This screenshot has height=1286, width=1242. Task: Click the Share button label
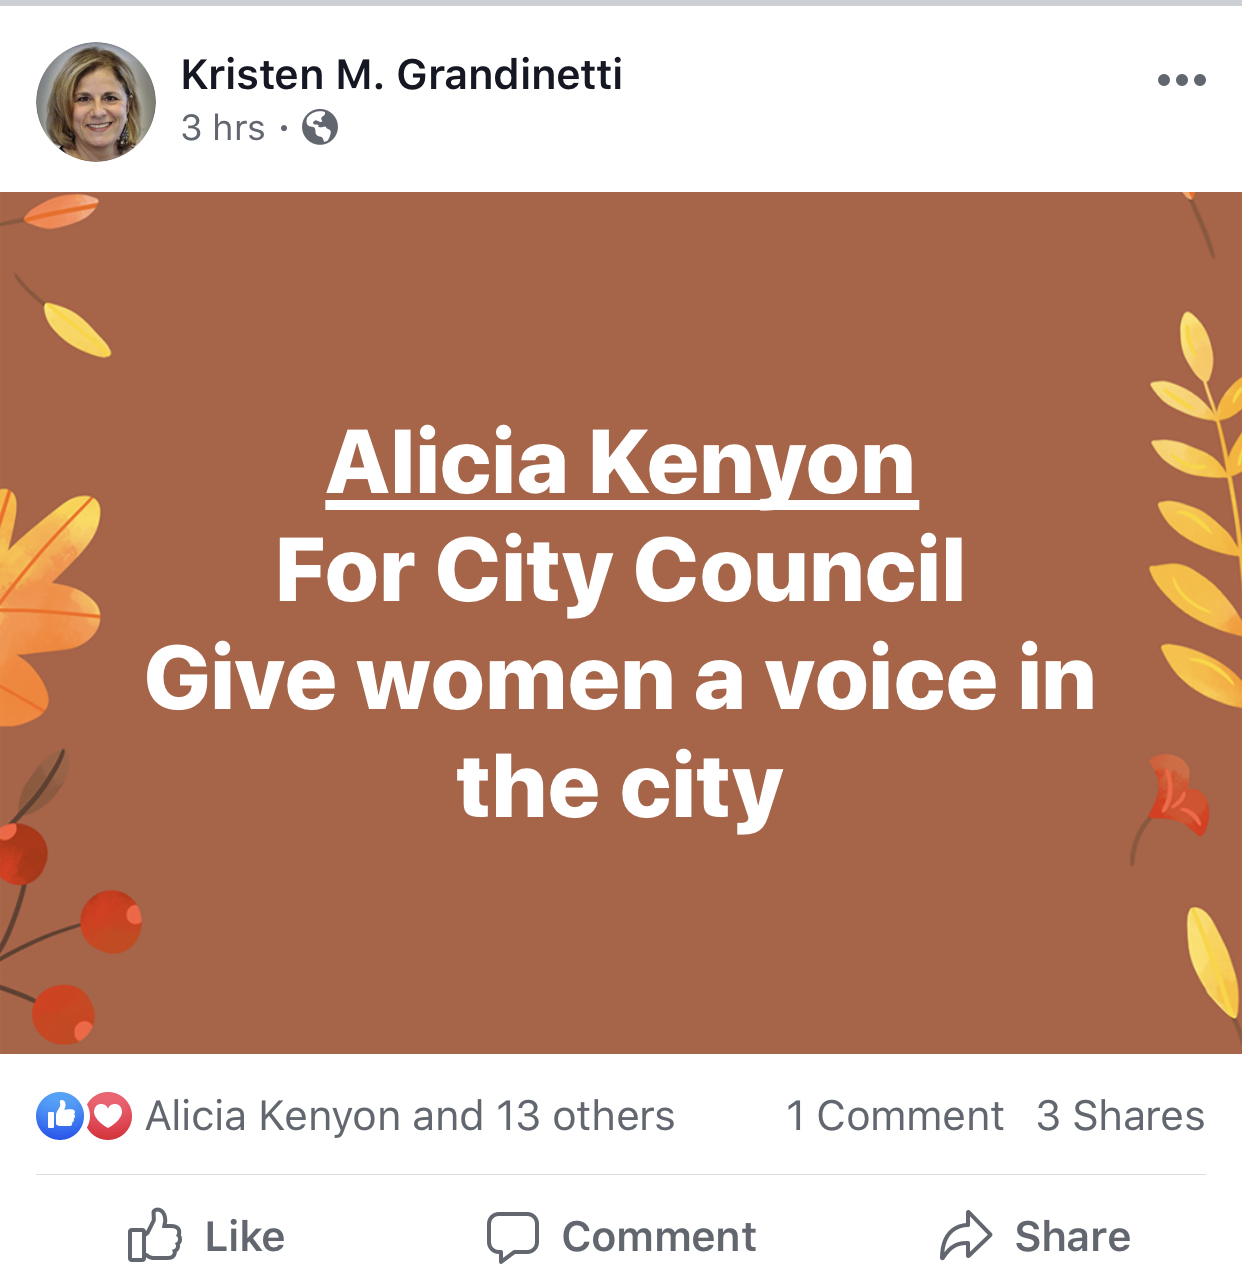click(x=1073, y=1237)
